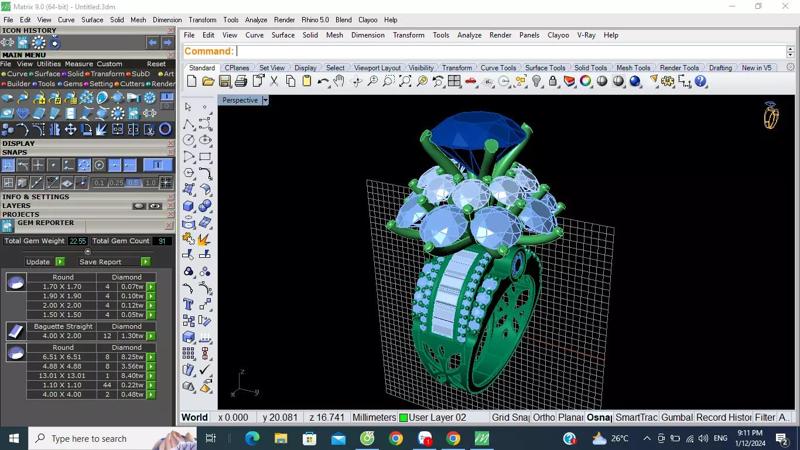Screen dimensions: 800x450
Task: Click the red car render icon
Action: 470,81
